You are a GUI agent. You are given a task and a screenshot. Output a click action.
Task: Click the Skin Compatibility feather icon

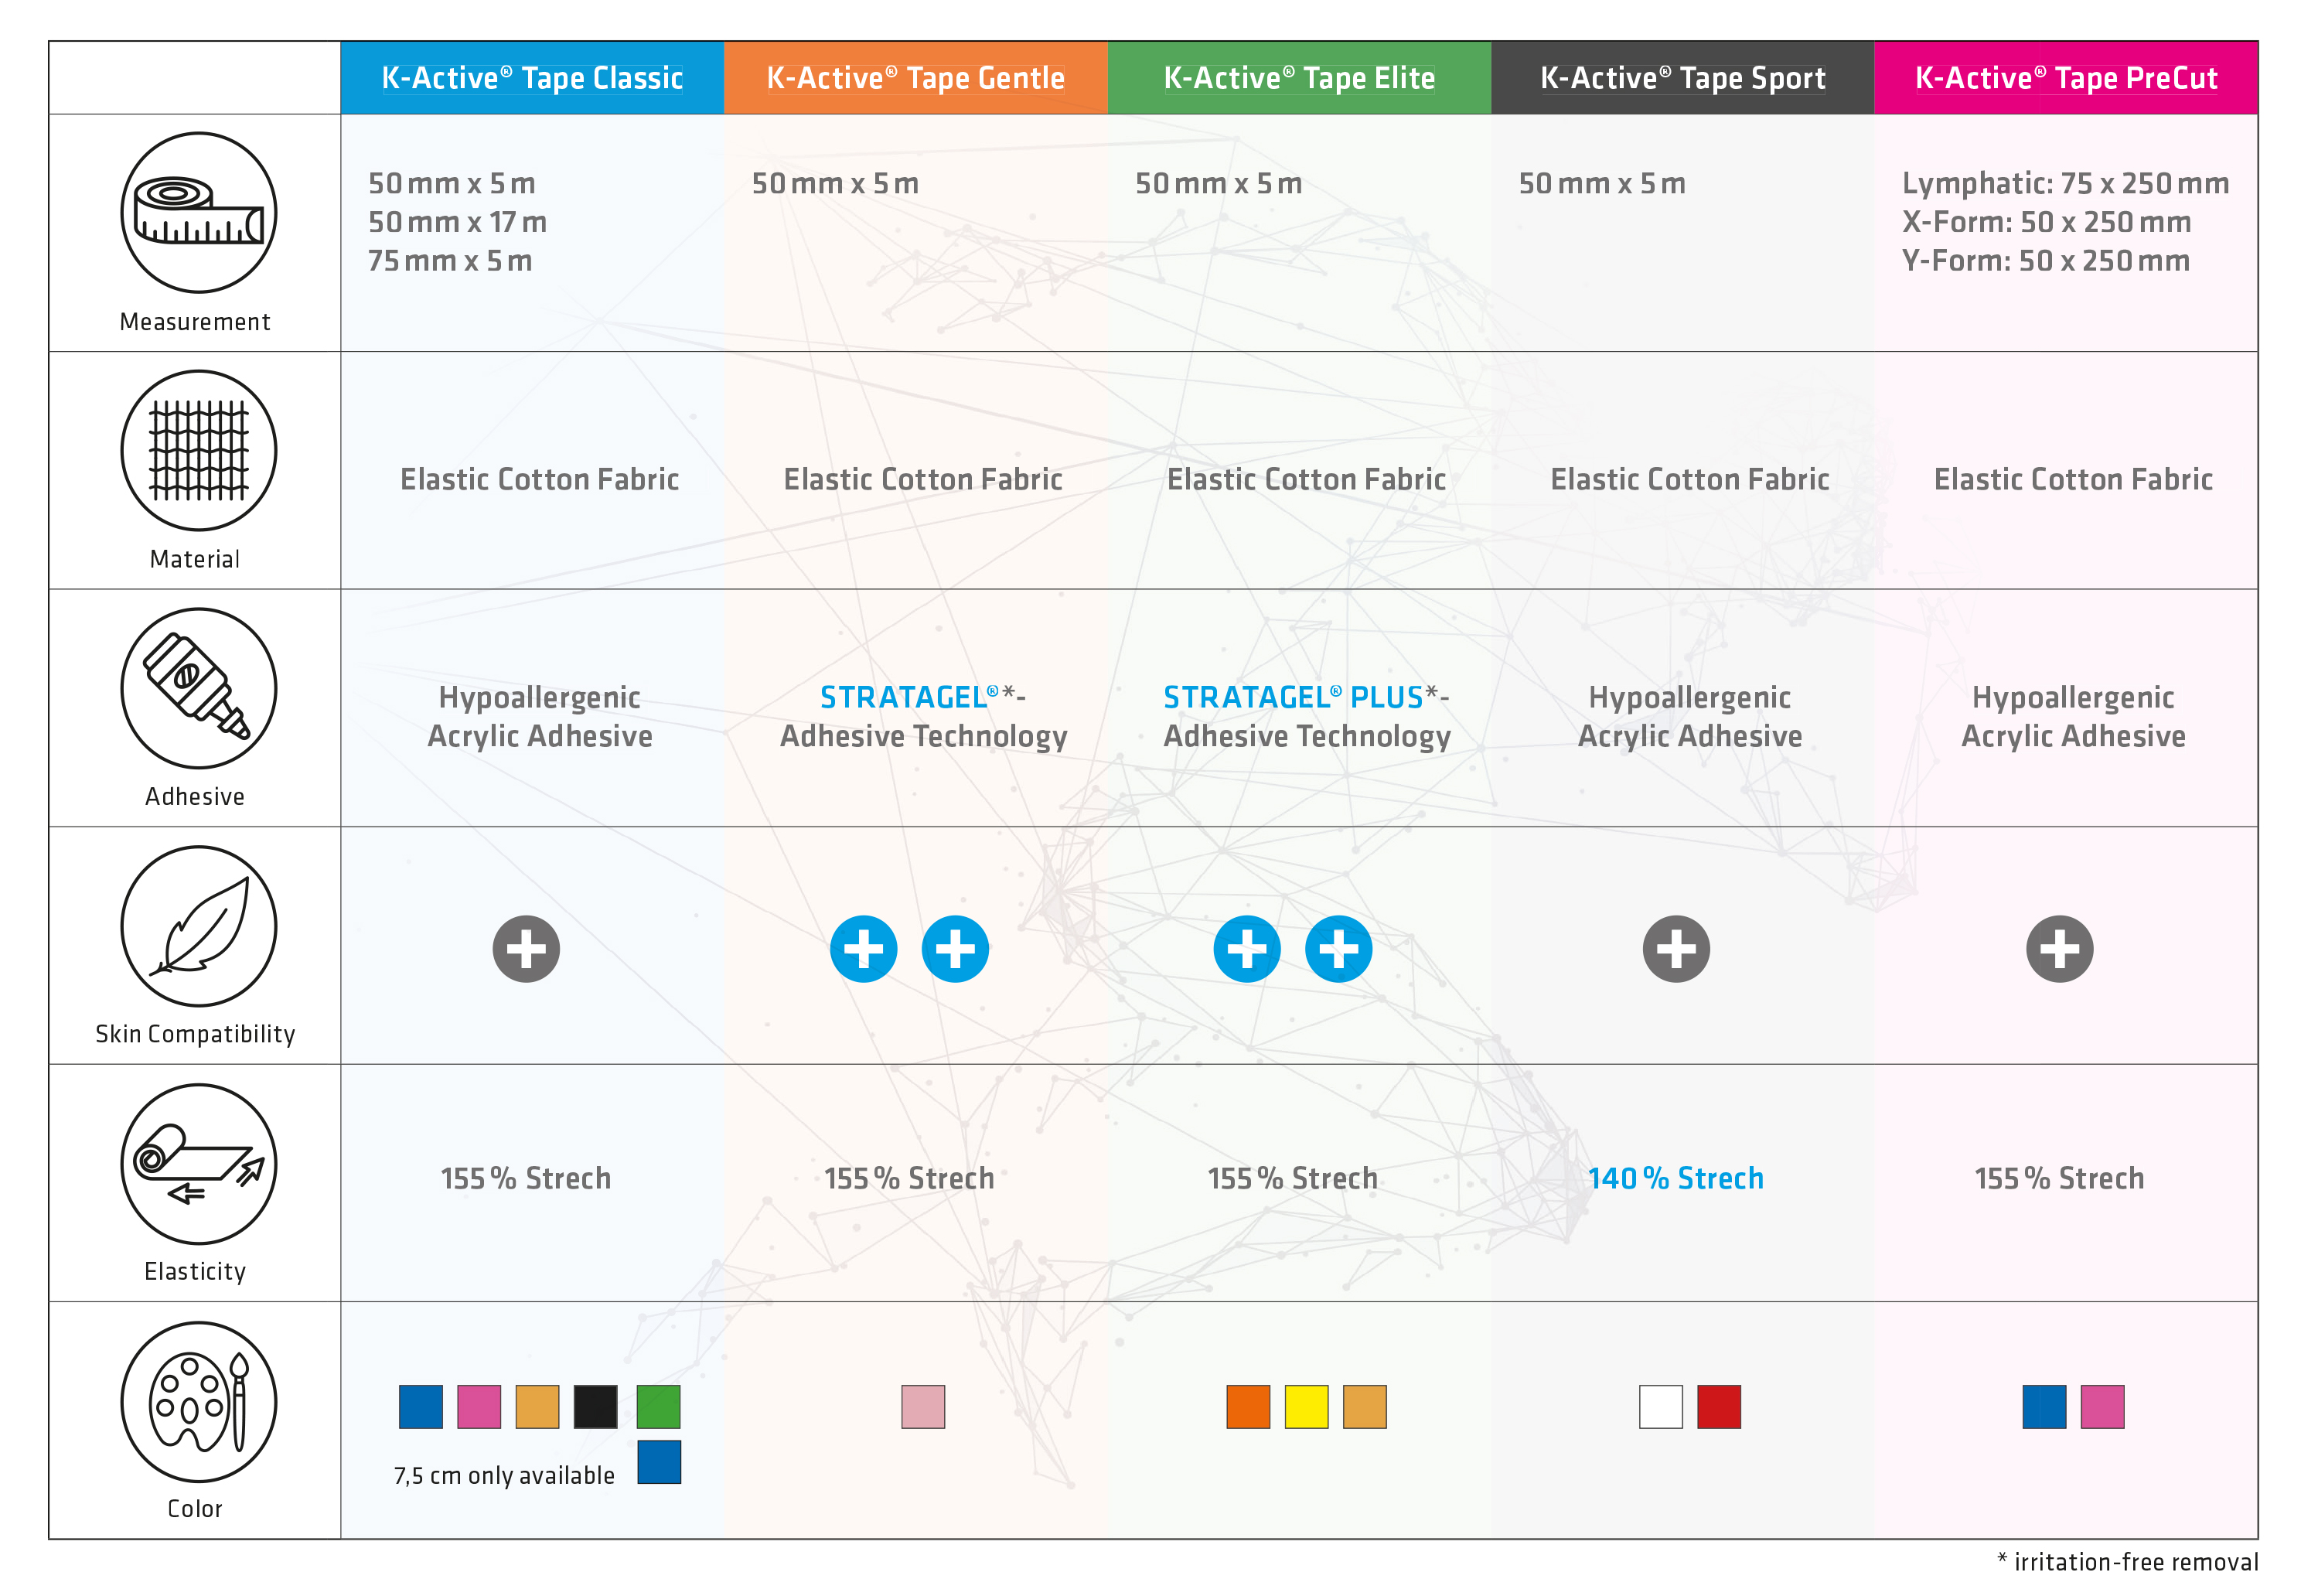pos(198,926)
